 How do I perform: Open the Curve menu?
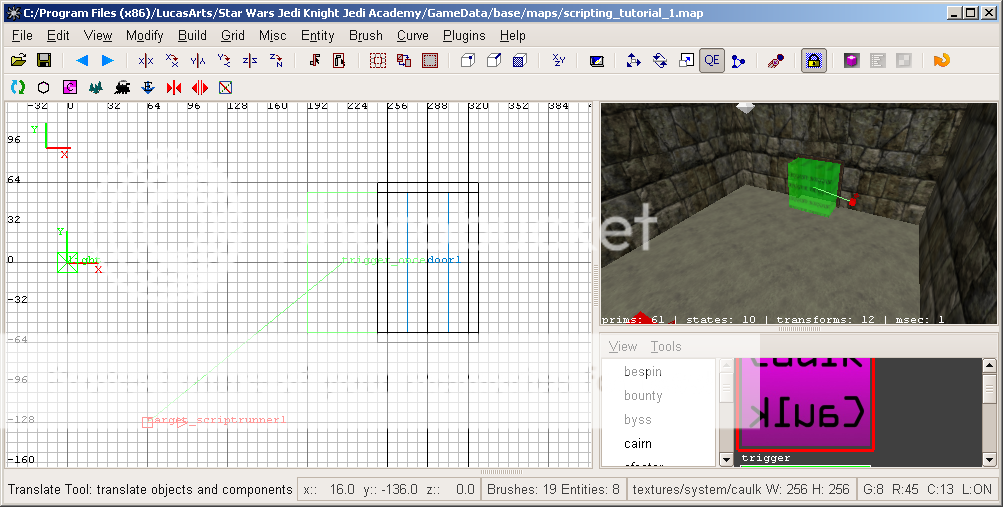pos(412,35)
